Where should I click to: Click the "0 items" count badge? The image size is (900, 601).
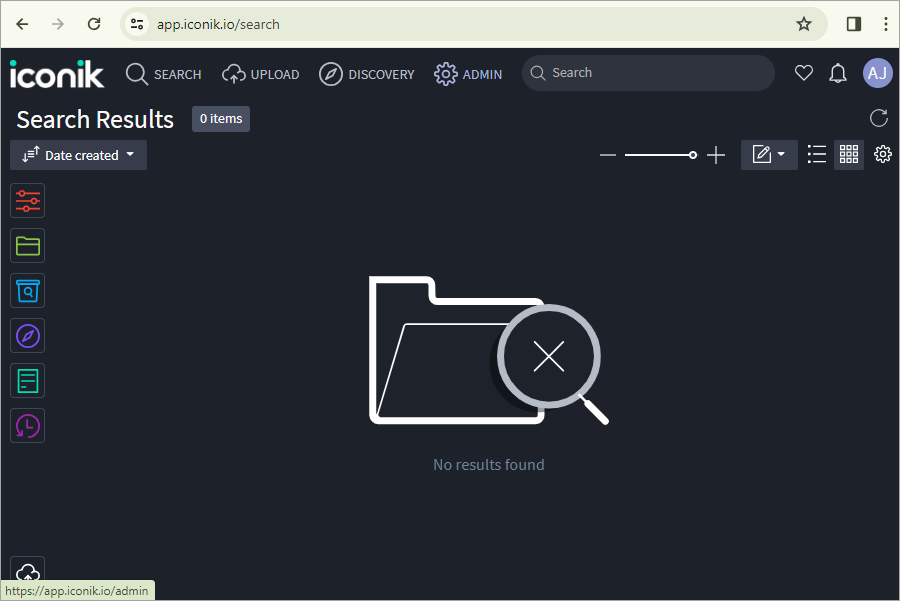point(221,119)
